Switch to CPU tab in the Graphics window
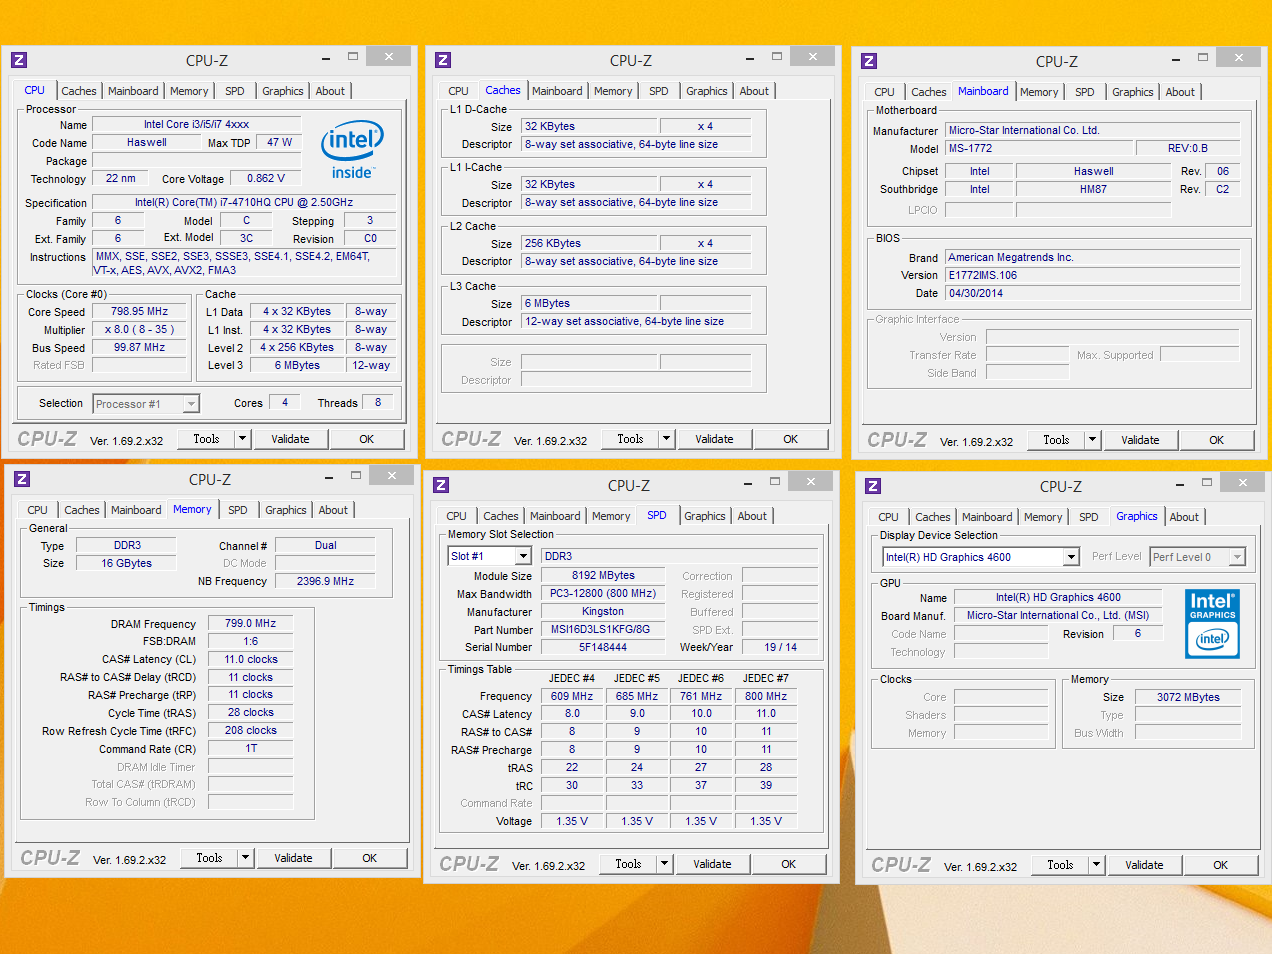 [x=888, y=517]
